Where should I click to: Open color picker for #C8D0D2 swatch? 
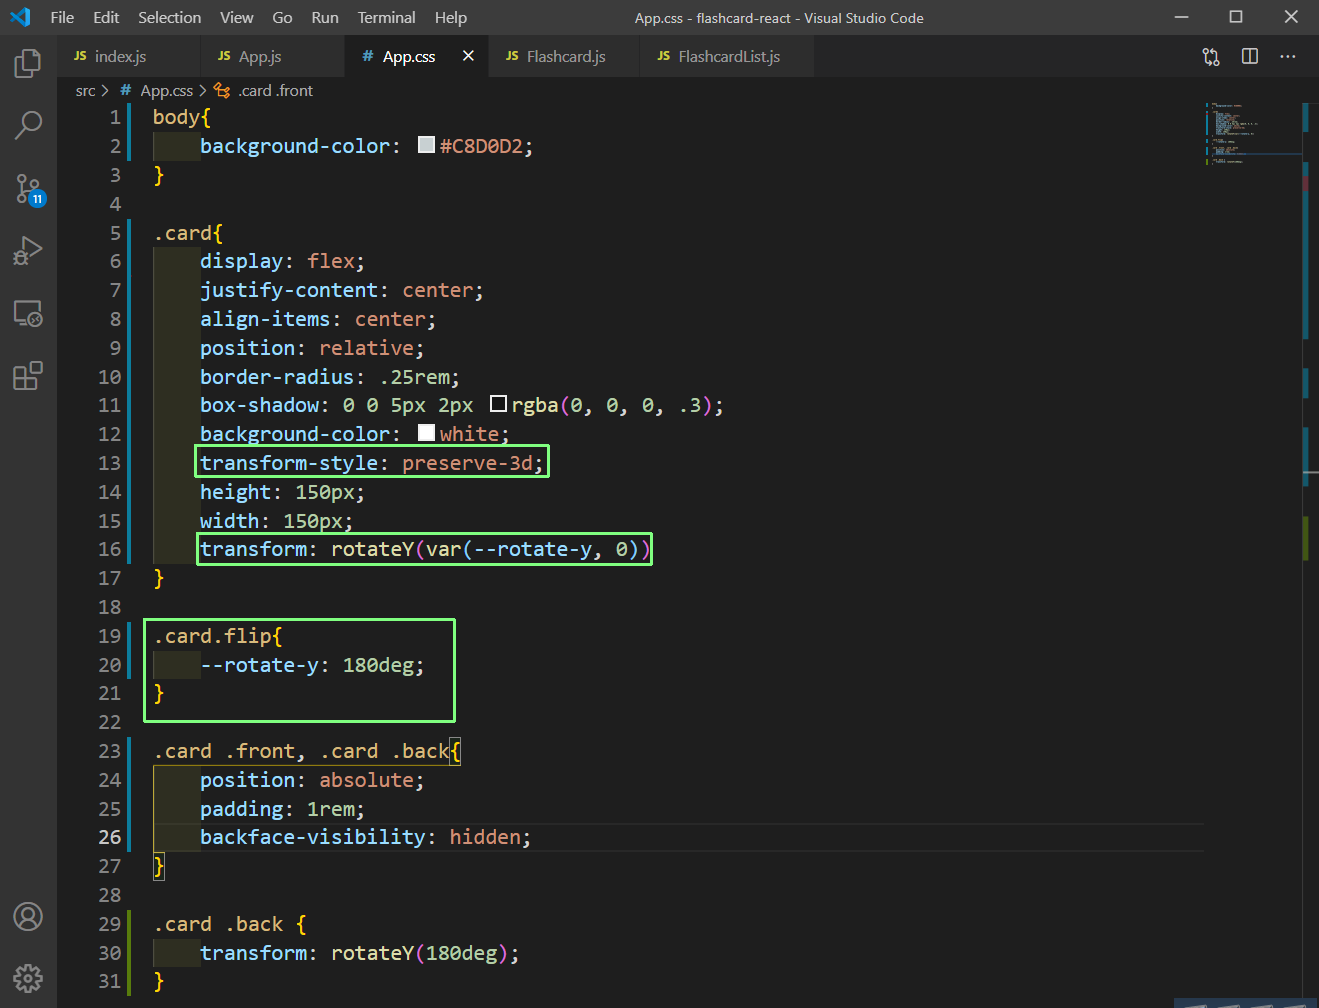(426, 145)
